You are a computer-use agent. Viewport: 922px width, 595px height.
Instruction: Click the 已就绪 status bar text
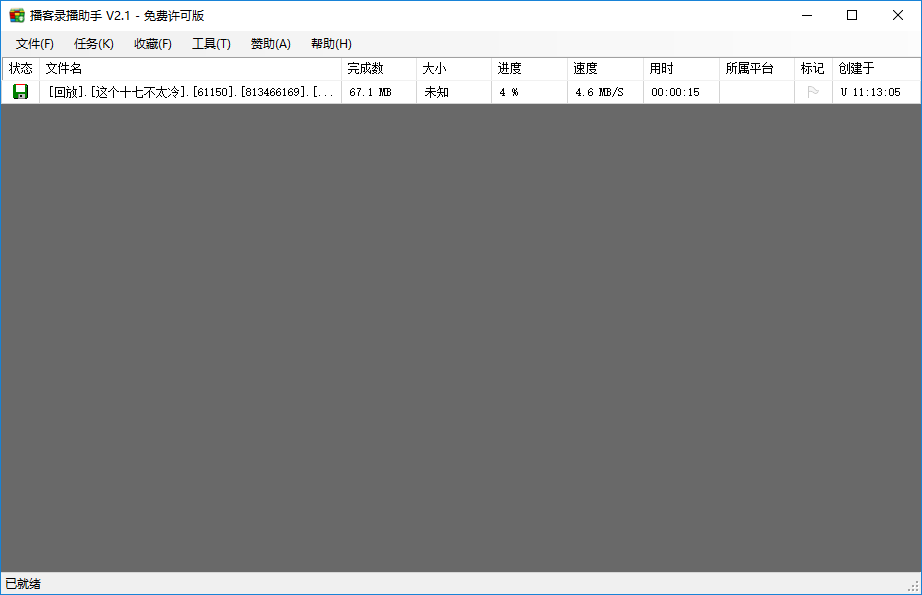[x=23, y=584]
